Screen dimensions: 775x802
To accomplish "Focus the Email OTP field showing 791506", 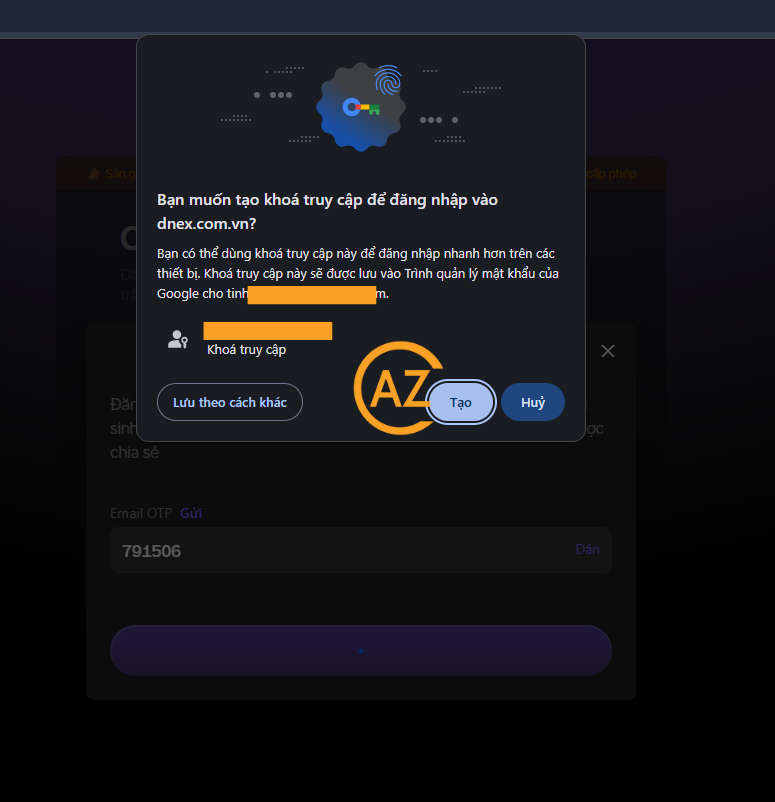I will [x=361, y=550].
